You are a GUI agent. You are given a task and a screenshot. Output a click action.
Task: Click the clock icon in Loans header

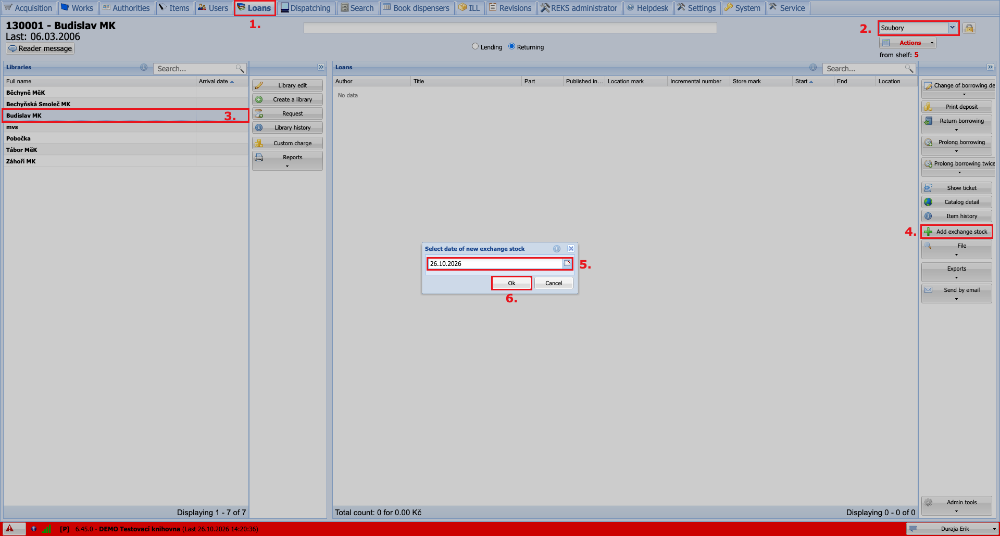pyautogui.click(x=813, y=67)
